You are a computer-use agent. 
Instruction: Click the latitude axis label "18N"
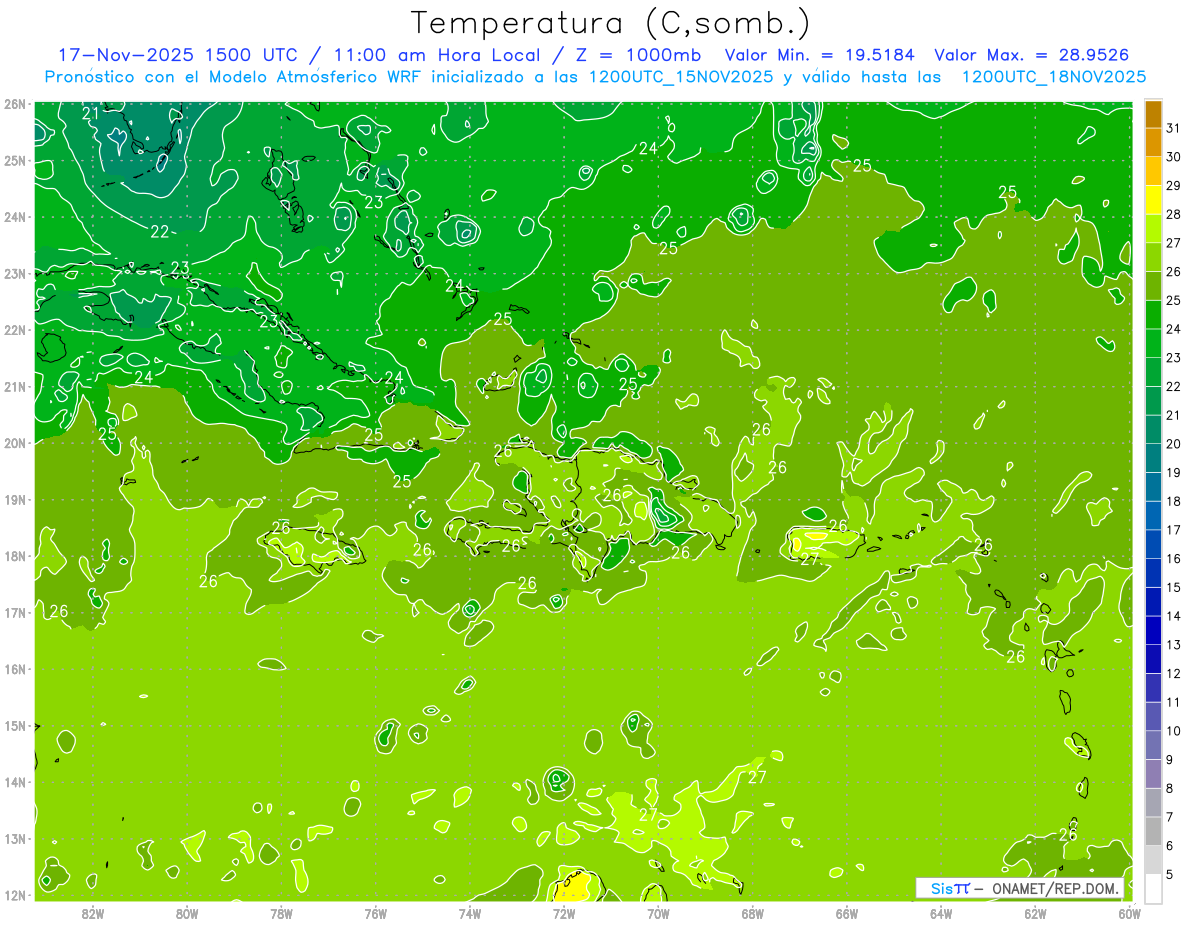pyautogui.click(x=15, y=556)
